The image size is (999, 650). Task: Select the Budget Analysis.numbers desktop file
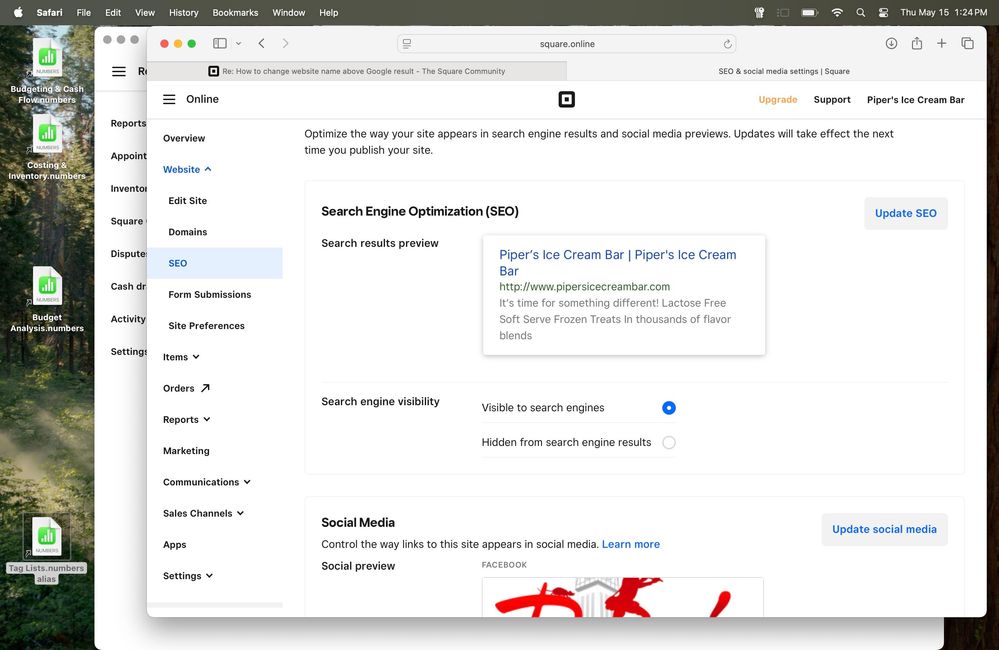tap(47, 299)
